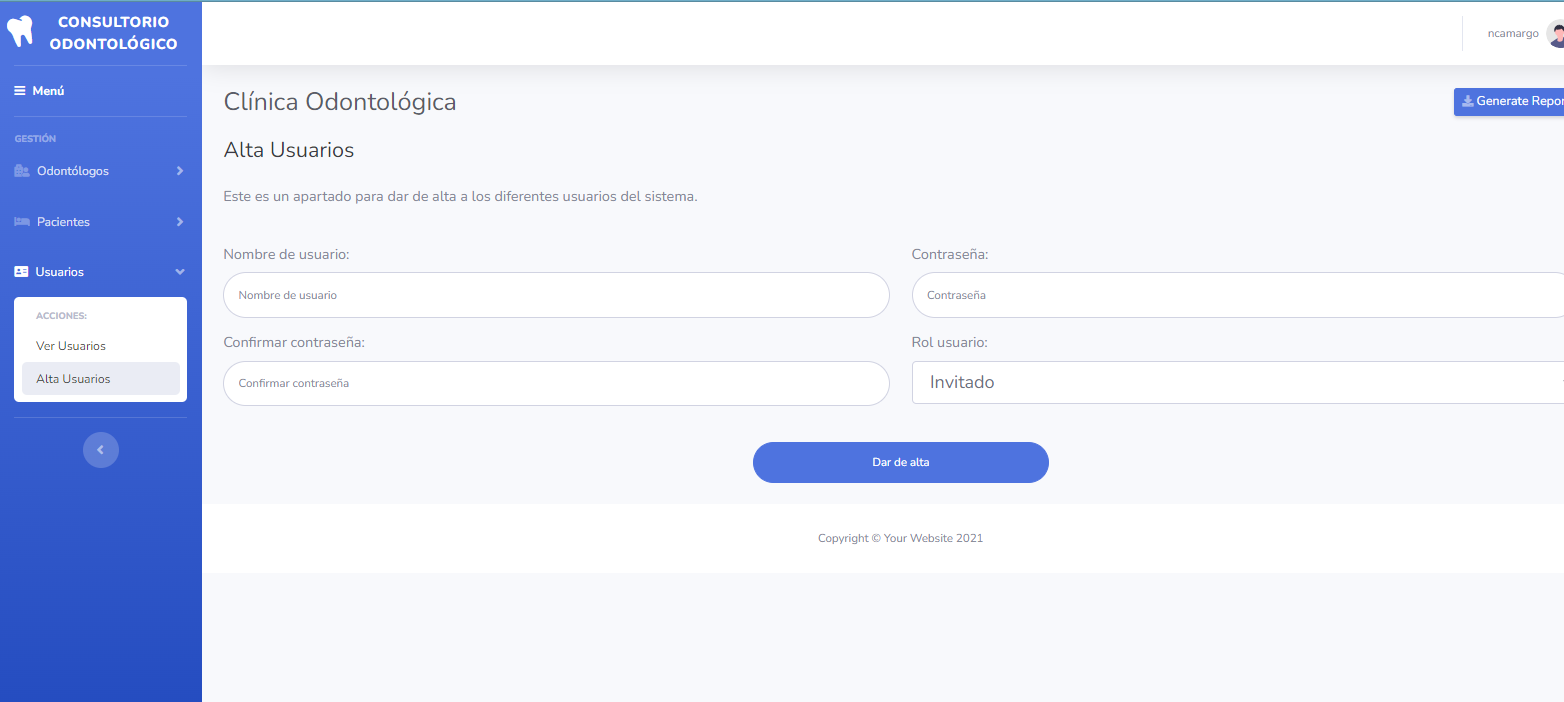Open the Rol usuario dropdown

pyautogui.click(x=1238, y=382)
